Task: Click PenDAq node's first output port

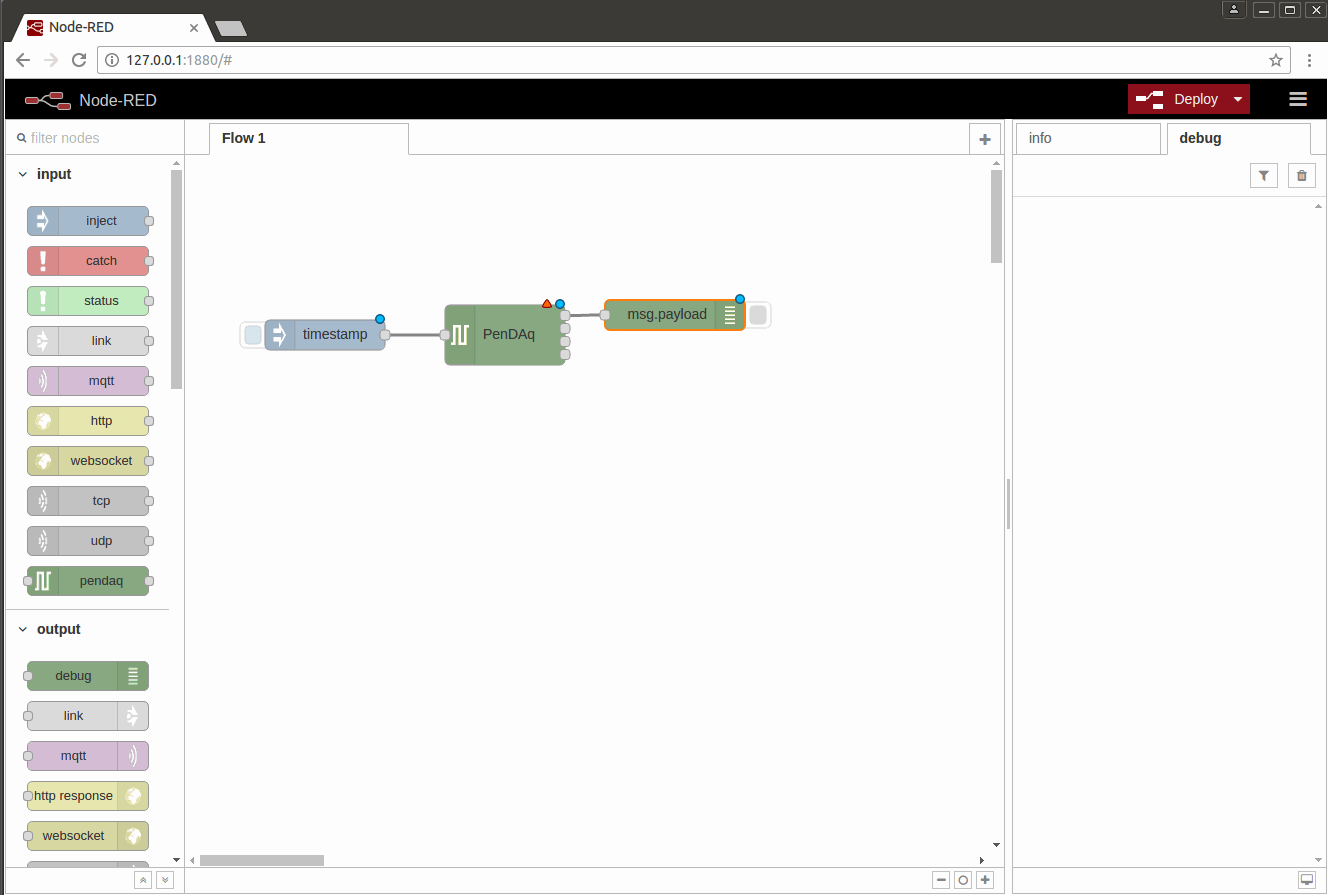Action: (x=566, y=314)
